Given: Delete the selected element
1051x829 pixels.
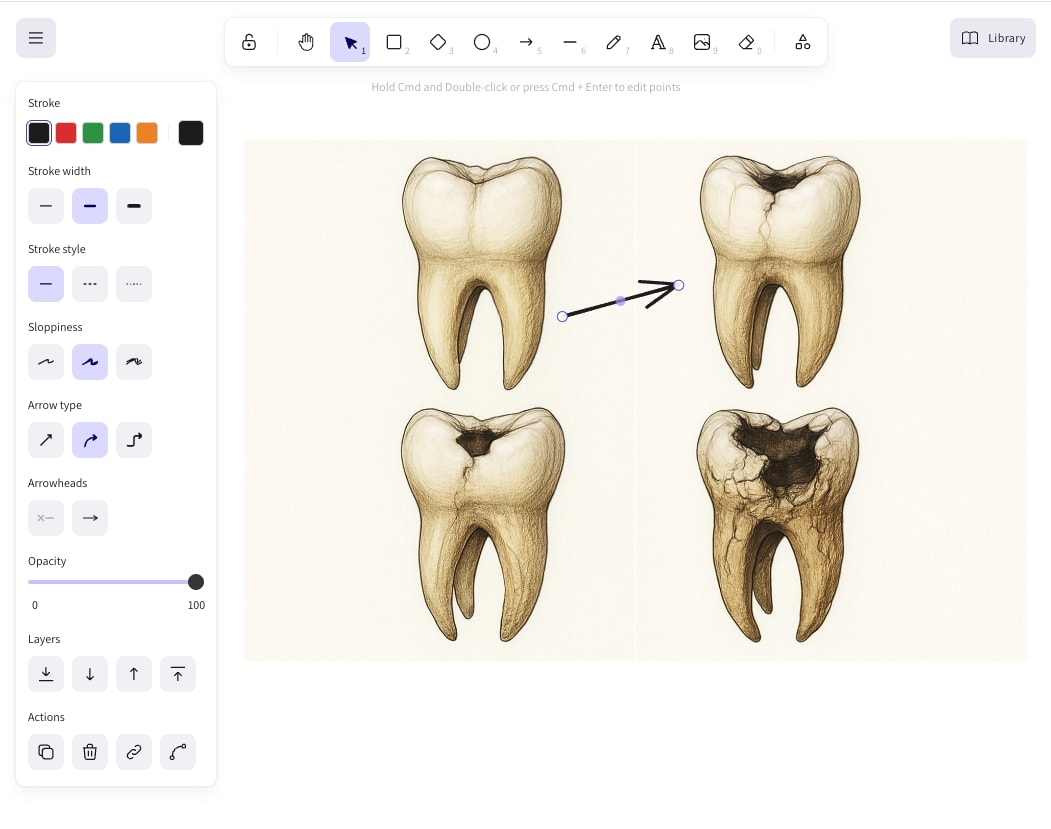Looking at the screenshot, I should pyautogui.click(x=90, y=752).
